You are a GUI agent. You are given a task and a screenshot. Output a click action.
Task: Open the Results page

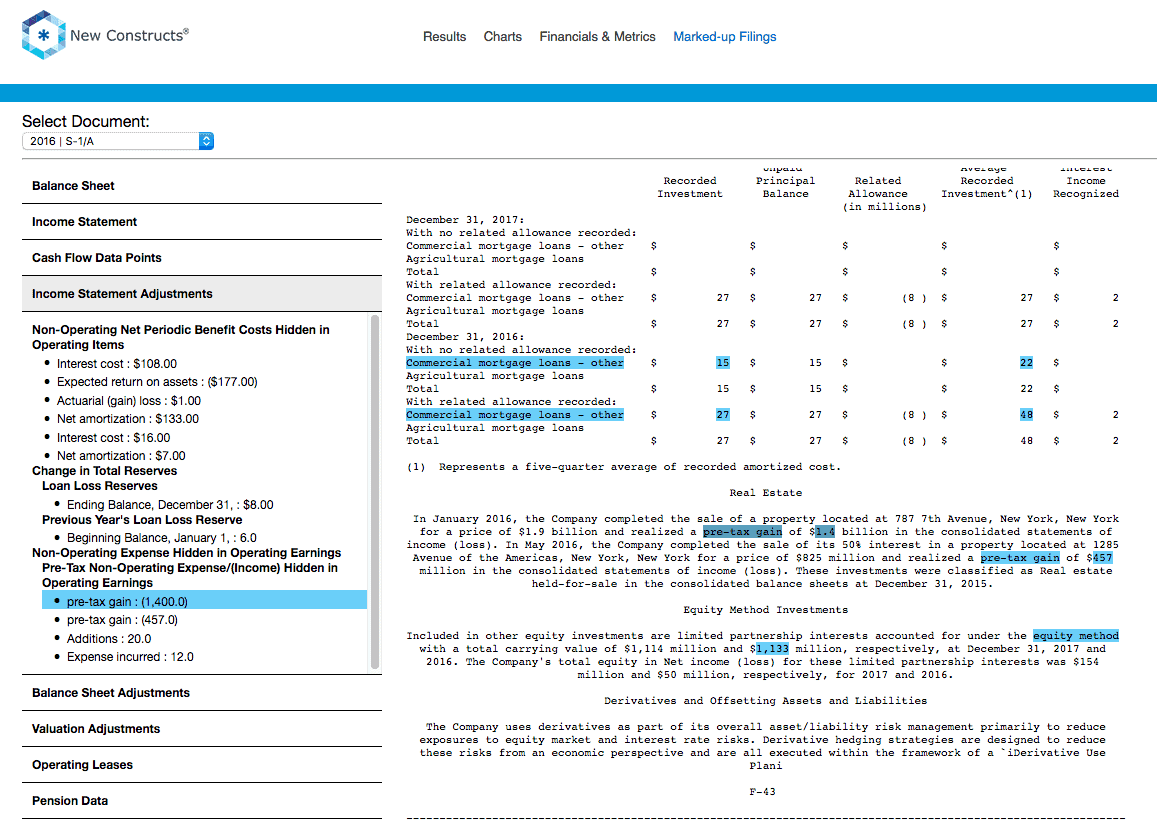(444, 36)
